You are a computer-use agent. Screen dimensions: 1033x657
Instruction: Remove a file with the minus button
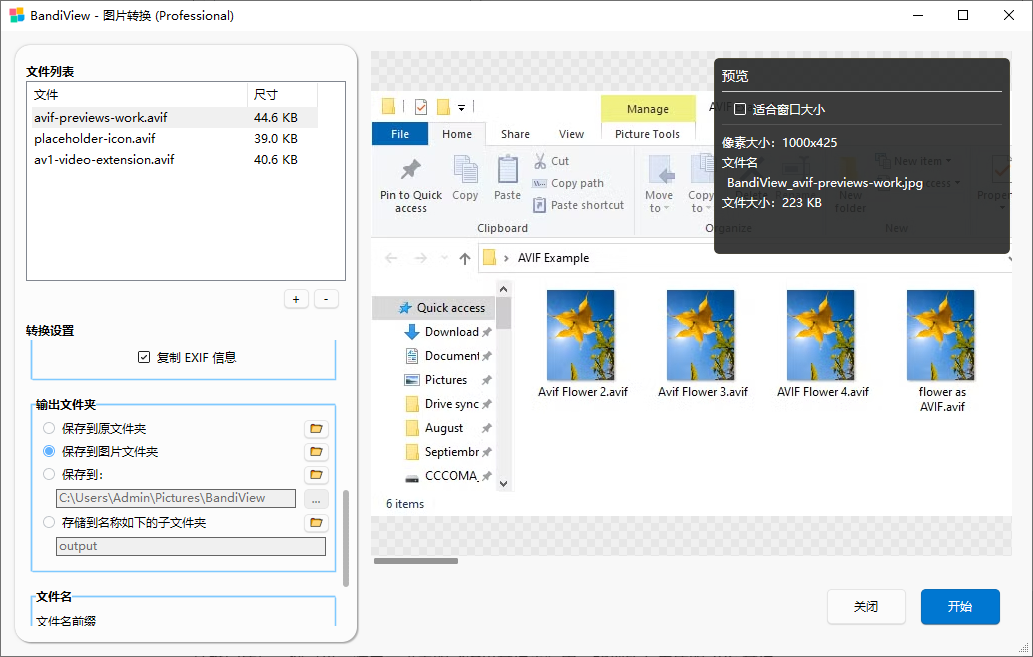point(326,299)
